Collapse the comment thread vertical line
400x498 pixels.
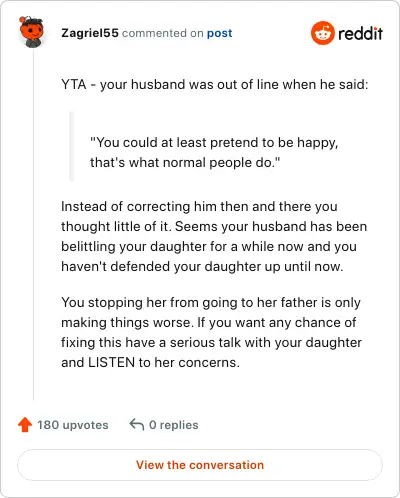[x=33, y=225]
